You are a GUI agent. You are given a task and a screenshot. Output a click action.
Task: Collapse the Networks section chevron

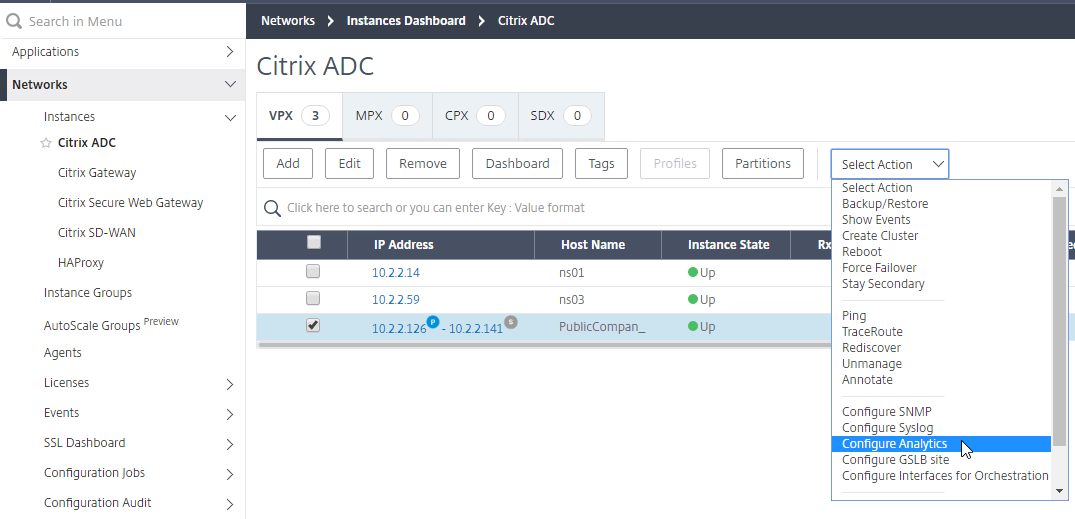pyautogui.click(x=230, y=84)
